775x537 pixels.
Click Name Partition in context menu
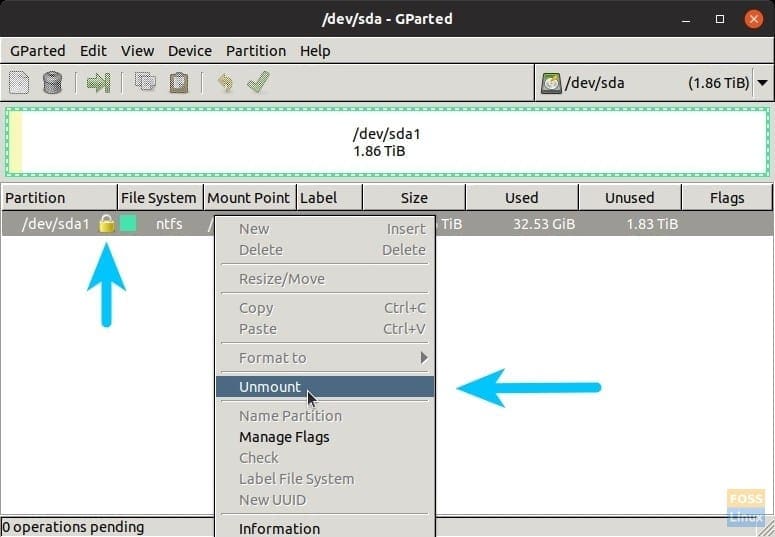[325, 416]
